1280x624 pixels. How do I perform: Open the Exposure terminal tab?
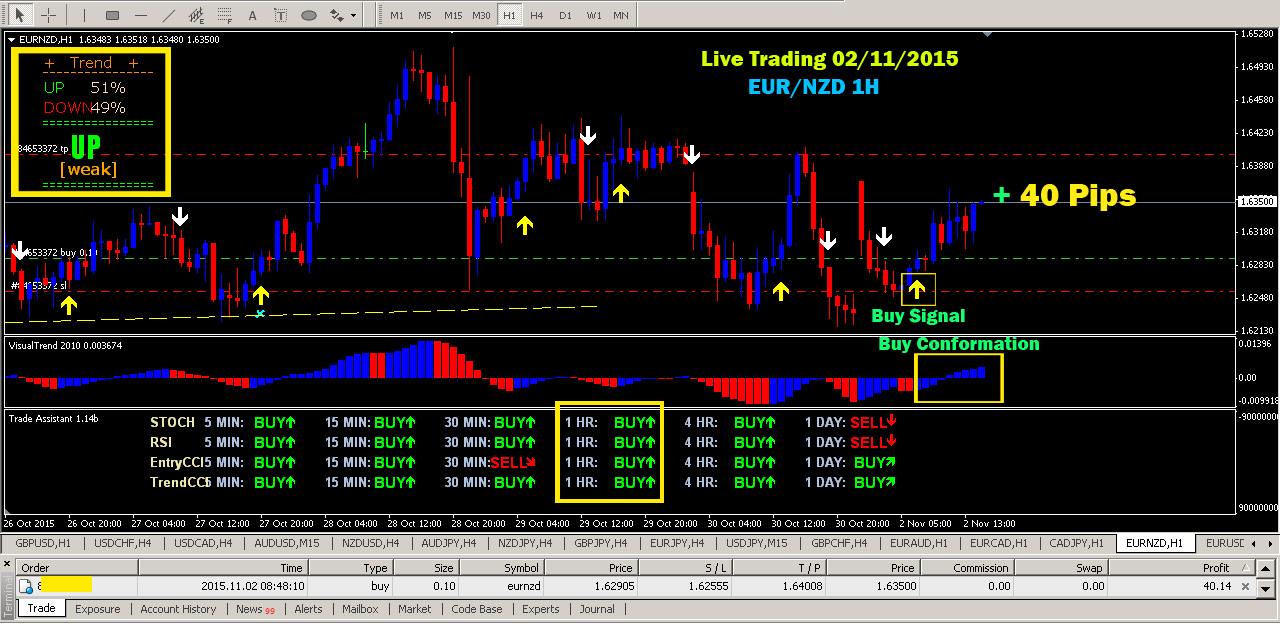[x=98, y=608]
